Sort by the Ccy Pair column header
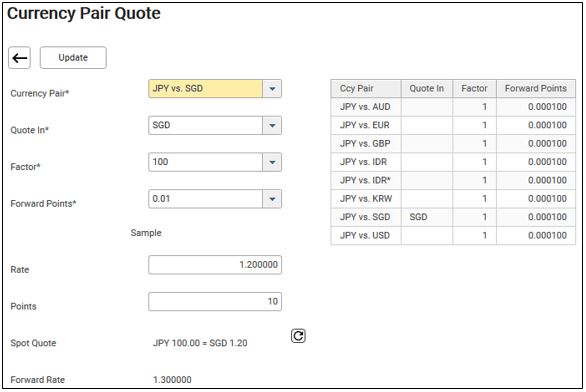The image size is (586, 392). 366,89
